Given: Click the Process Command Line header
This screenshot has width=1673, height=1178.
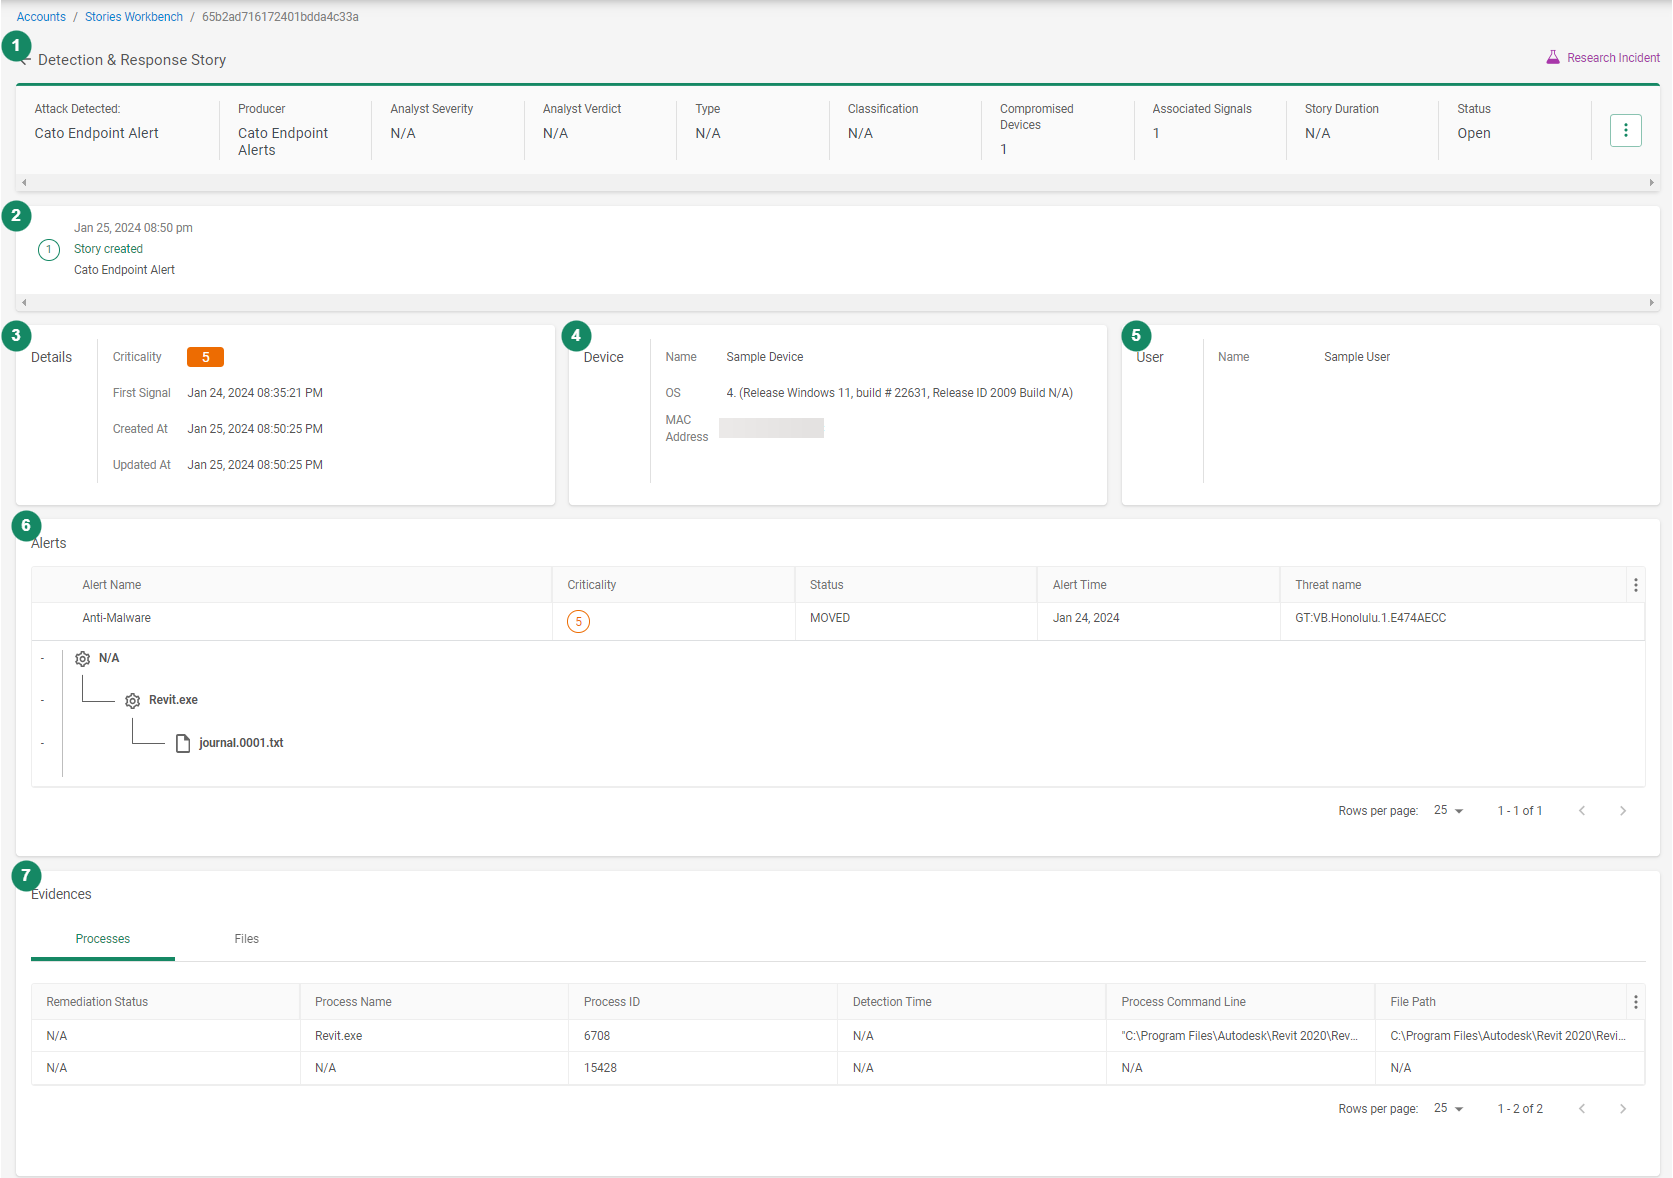Looking at the screenshot, I should tap(1183, 1002).
